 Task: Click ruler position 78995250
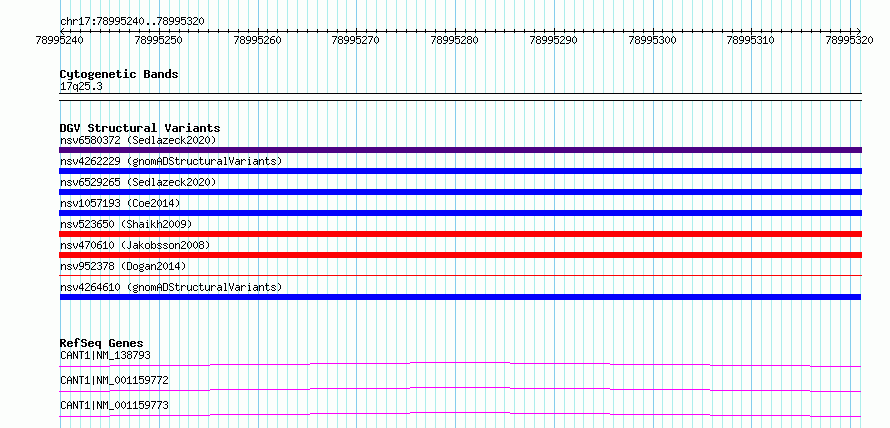point(159,40)
